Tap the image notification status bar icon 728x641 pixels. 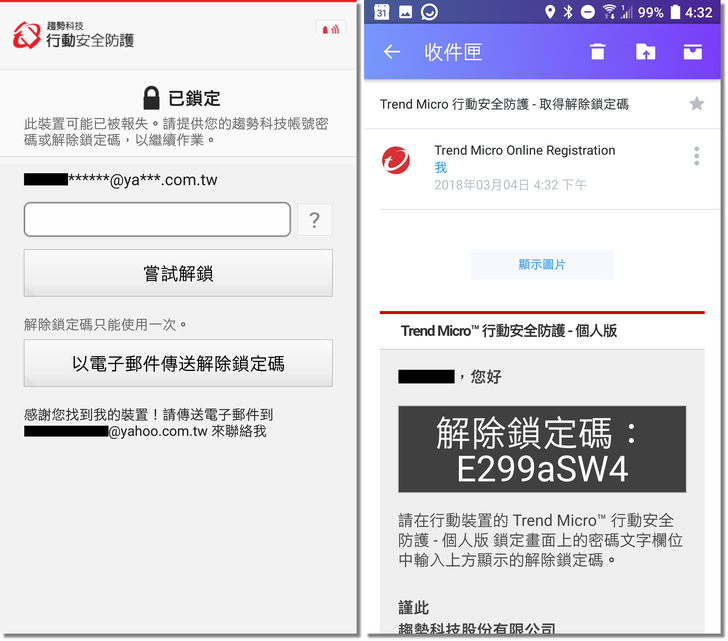(x=405, y=12)
